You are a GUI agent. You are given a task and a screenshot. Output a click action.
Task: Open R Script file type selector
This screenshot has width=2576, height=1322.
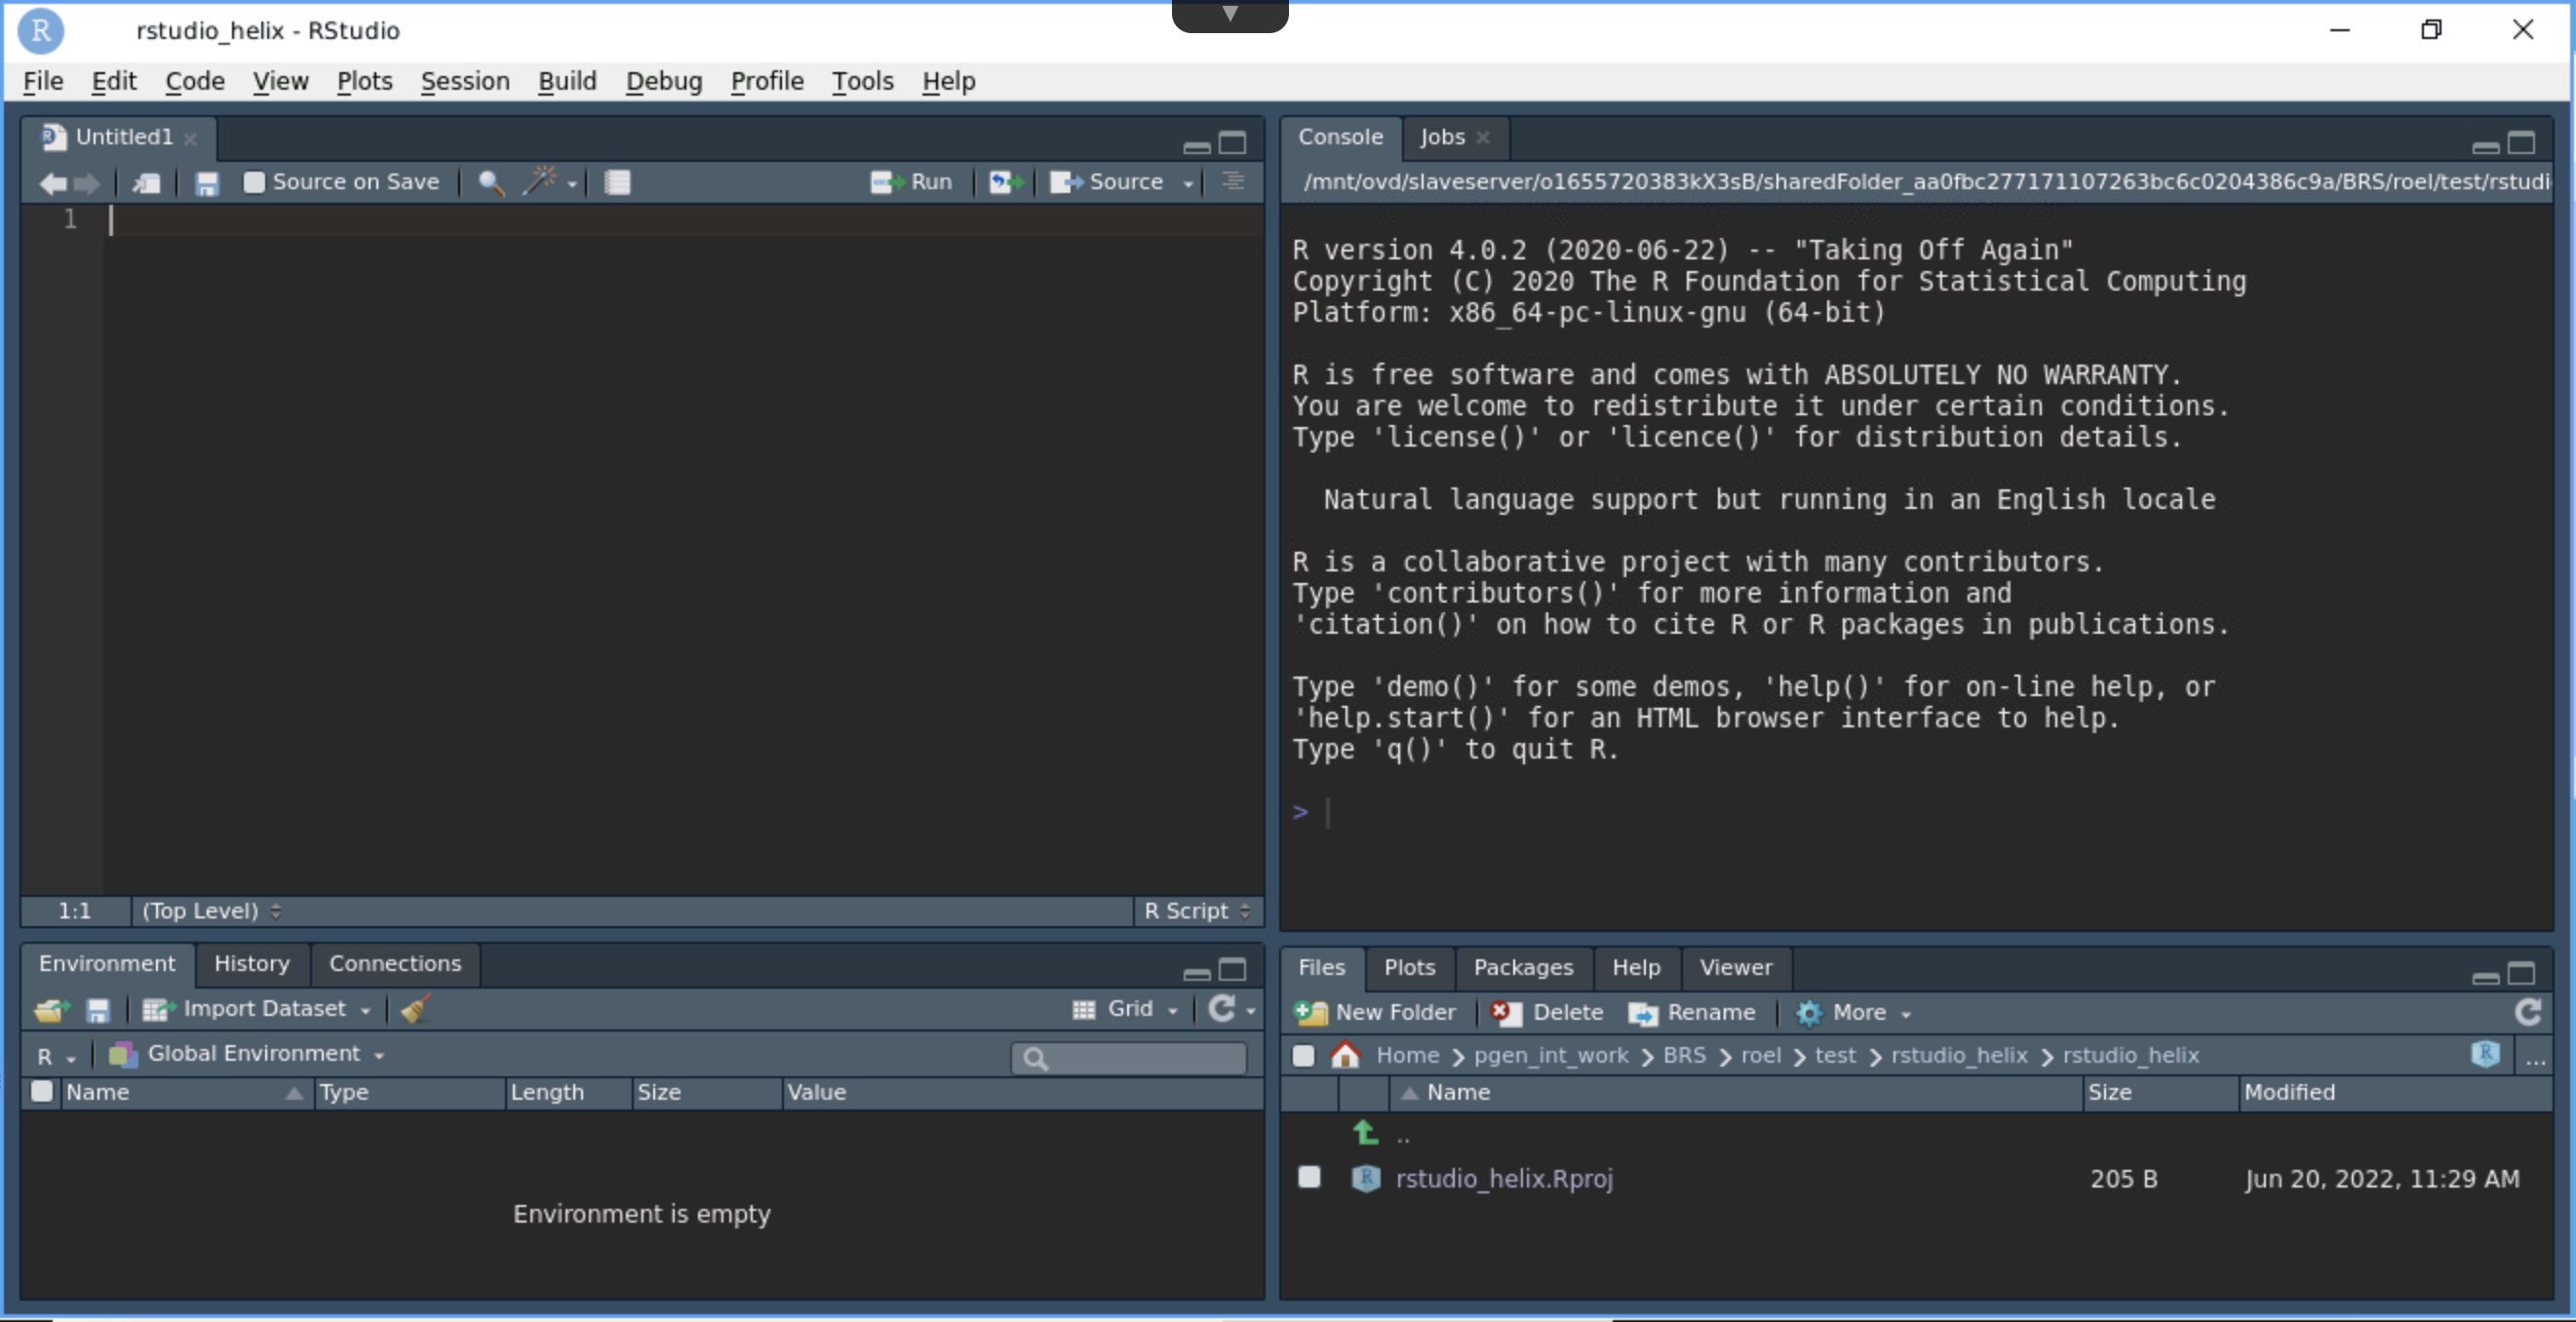pyautogui.click(x=1197, y=911)
